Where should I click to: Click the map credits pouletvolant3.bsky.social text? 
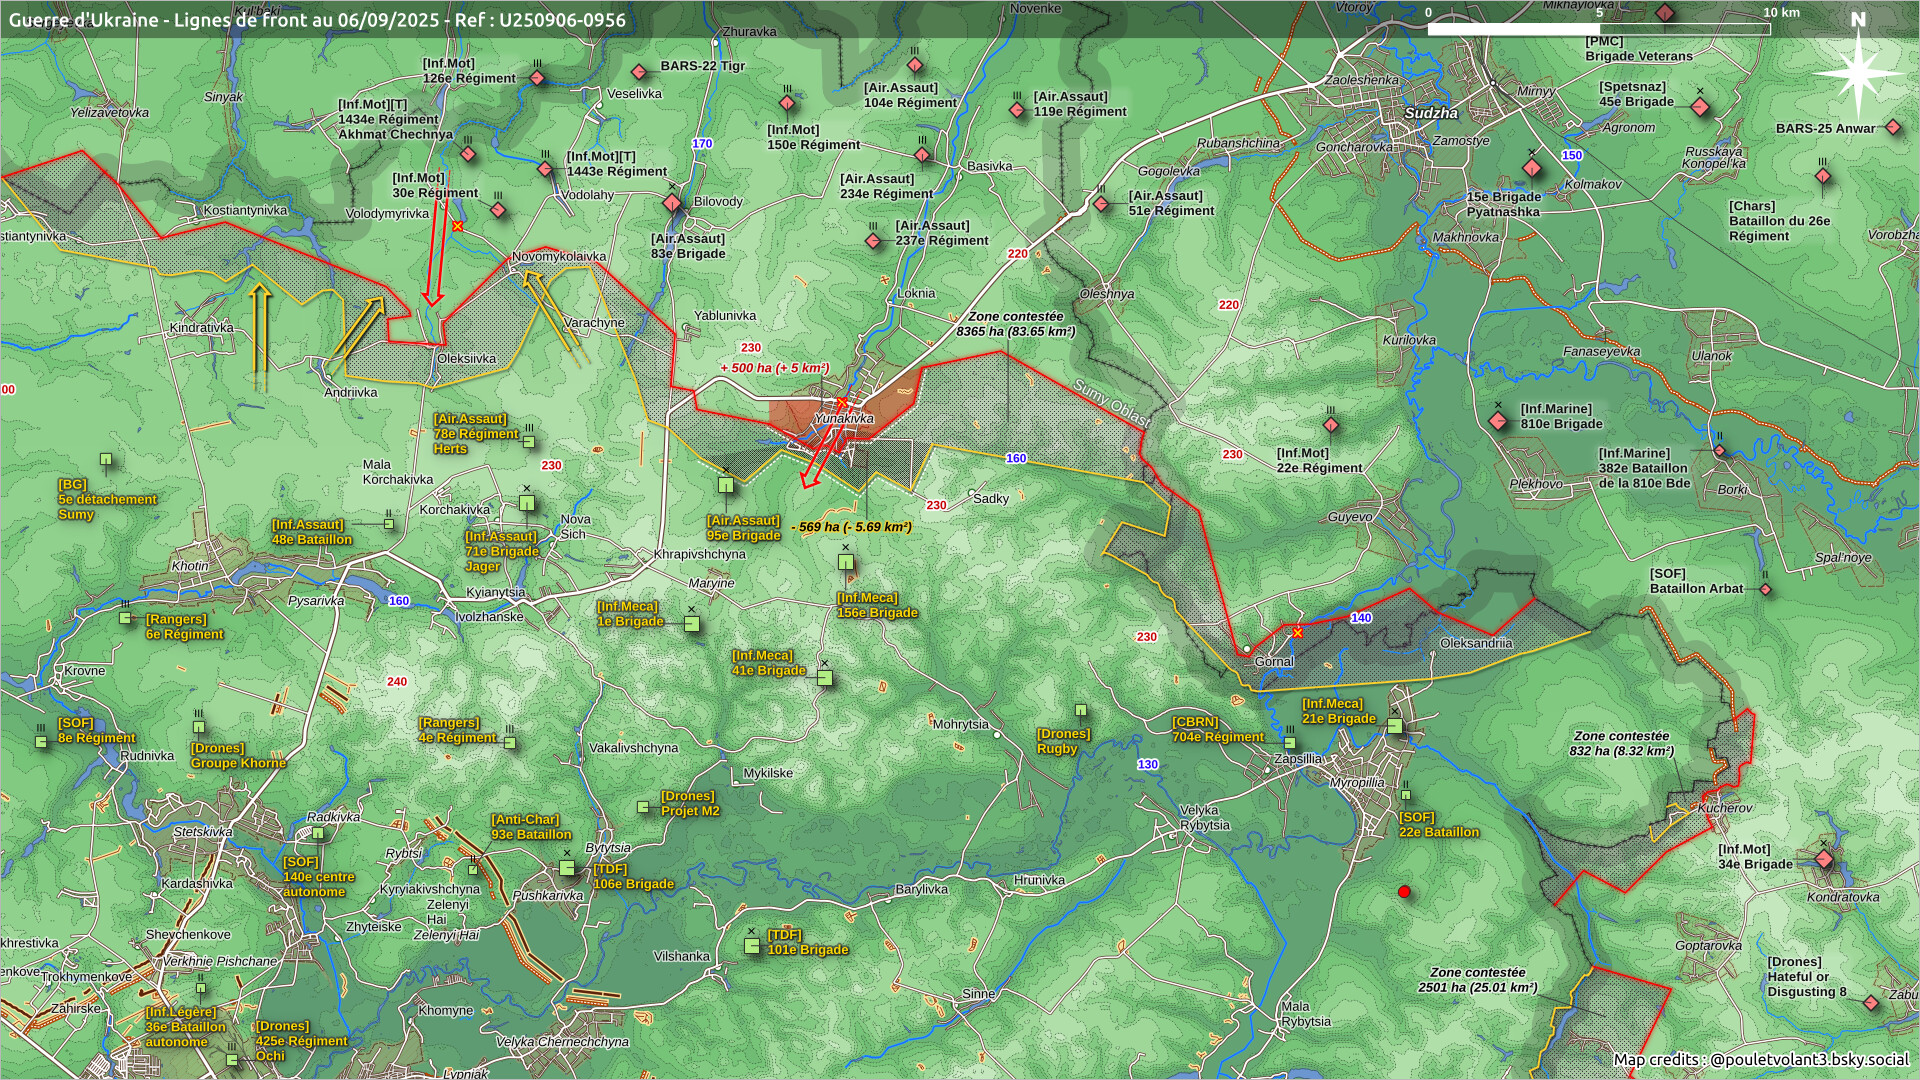1760,1059
